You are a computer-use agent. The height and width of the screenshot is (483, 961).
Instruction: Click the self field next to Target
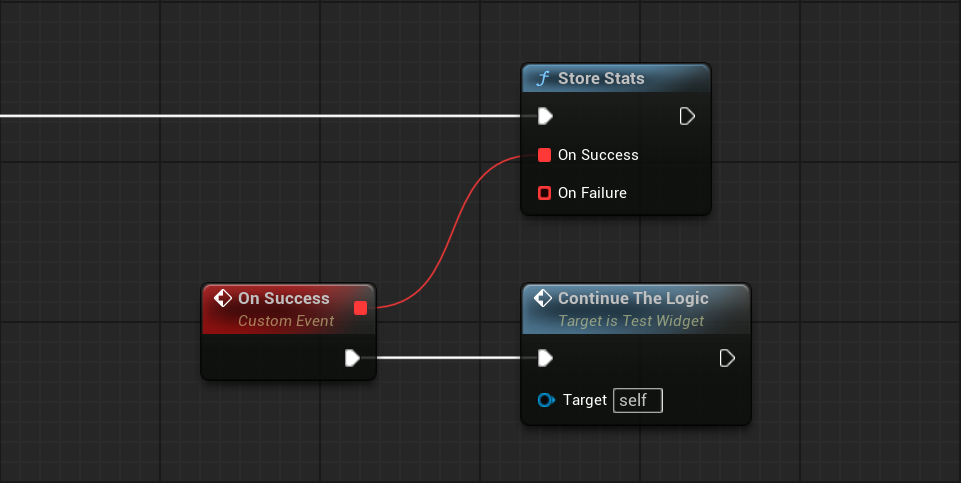coord(637,400)
